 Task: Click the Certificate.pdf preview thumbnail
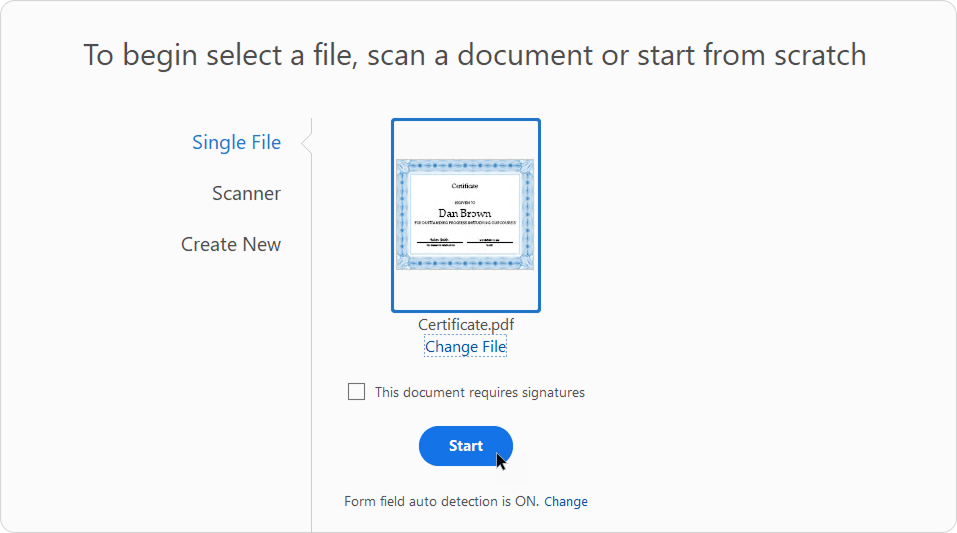coord(466,215)
